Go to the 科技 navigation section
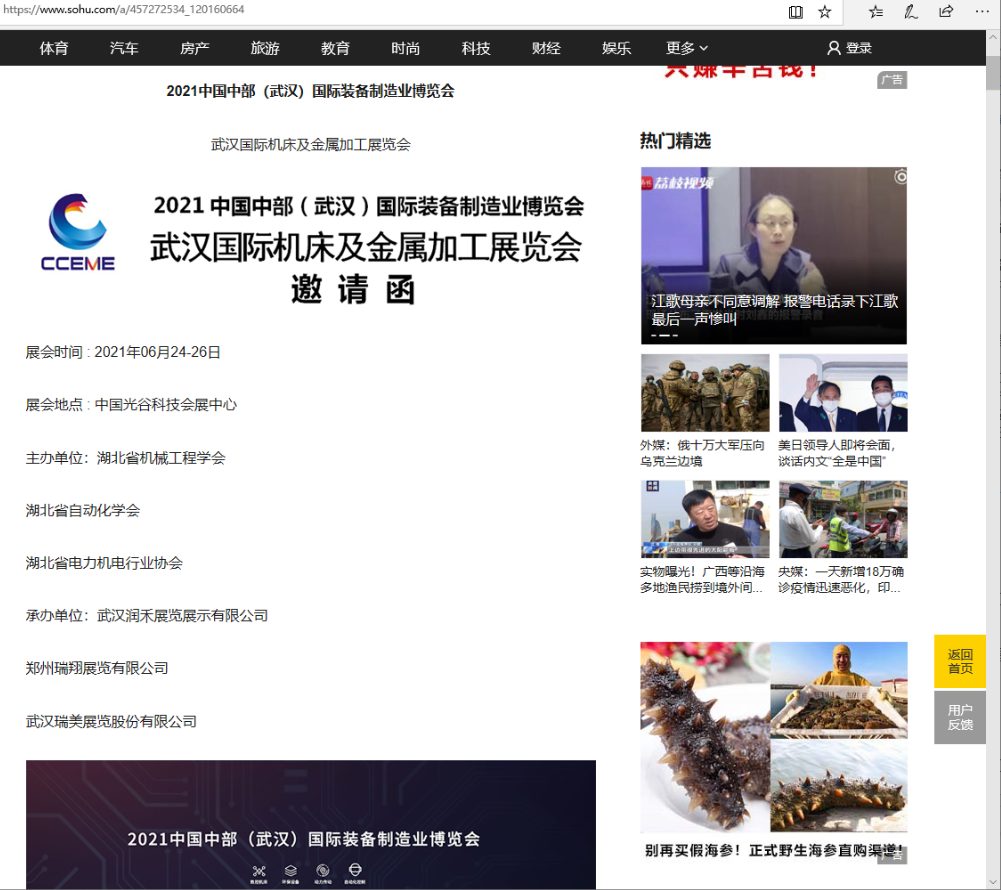 (x=476, y=48)
